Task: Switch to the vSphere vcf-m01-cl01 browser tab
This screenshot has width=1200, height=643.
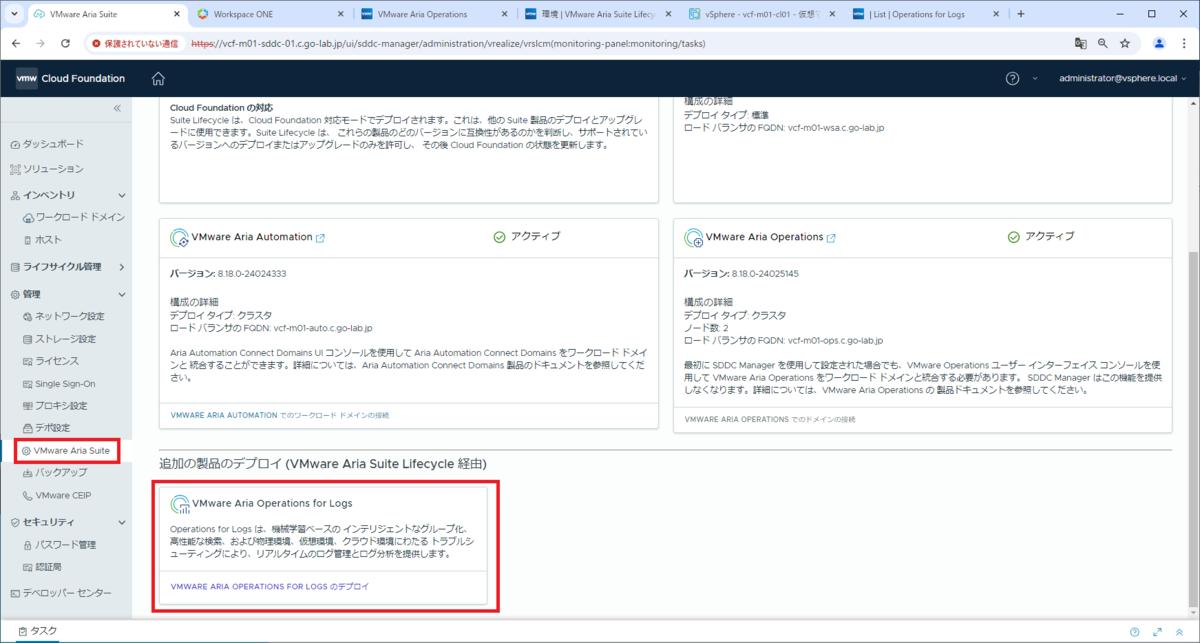Action: (761, 14)
